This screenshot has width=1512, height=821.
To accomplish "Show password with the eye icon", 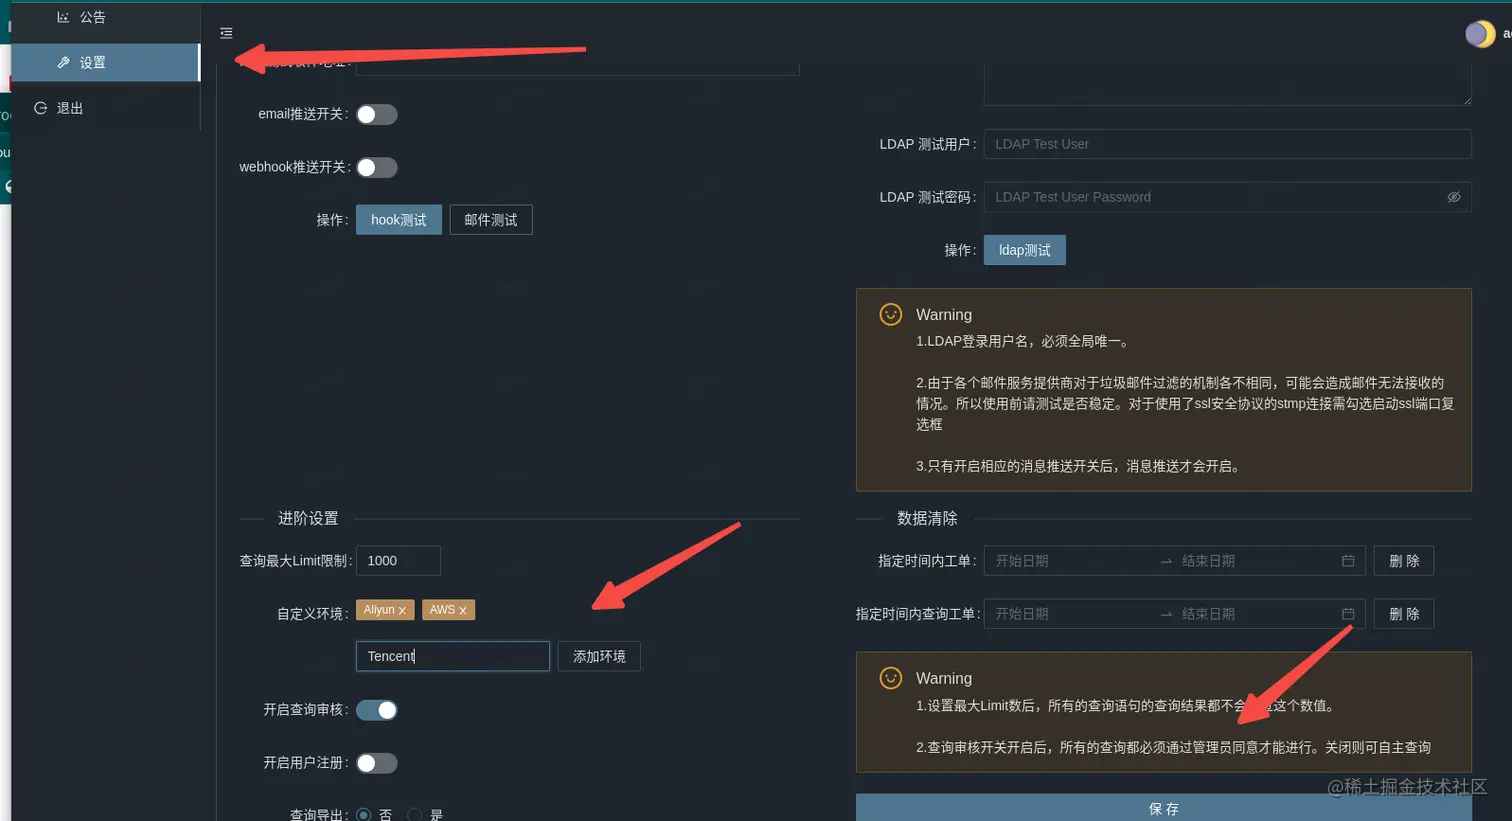I will pos(1454,197).
